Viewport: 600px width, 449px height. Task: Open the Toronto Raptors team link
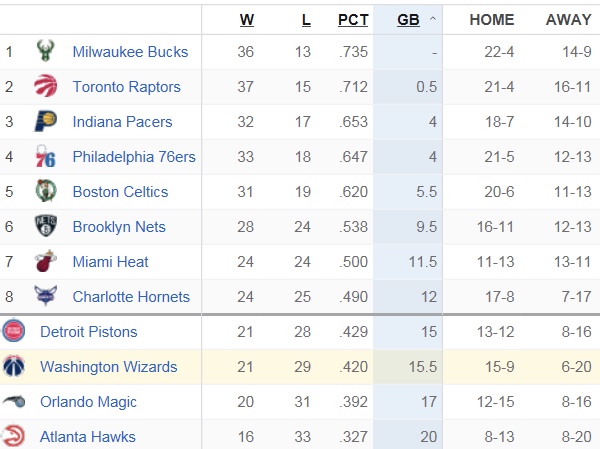point(126,87)
